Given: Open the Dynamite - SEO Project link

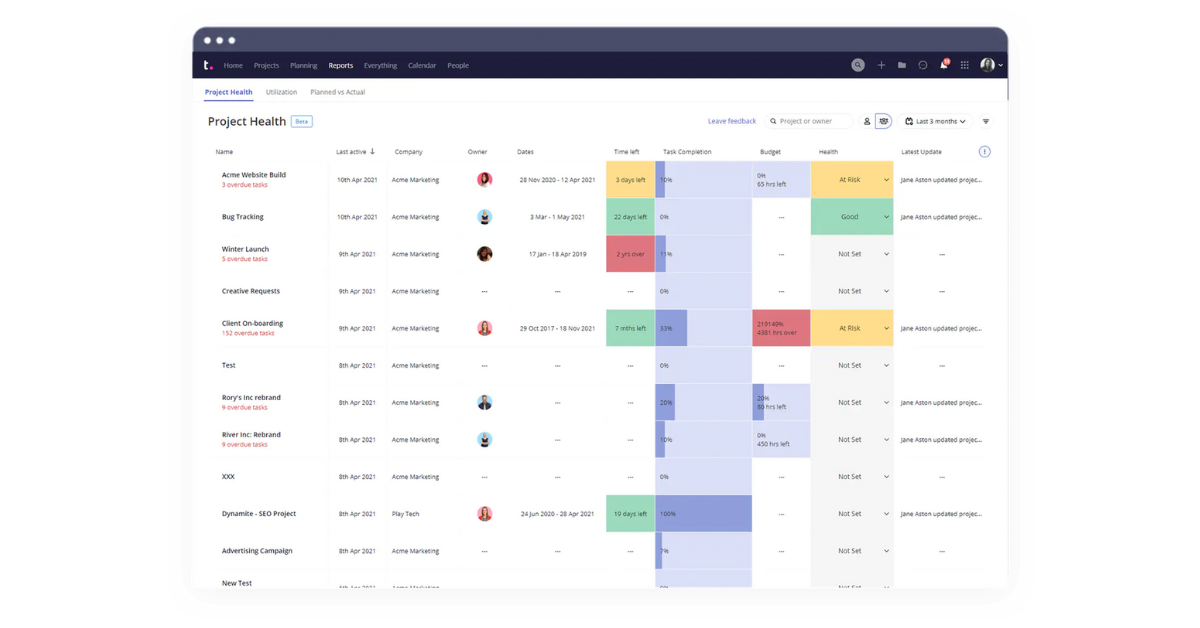Looking at the screenshot, I should click(x=259, y=514).
